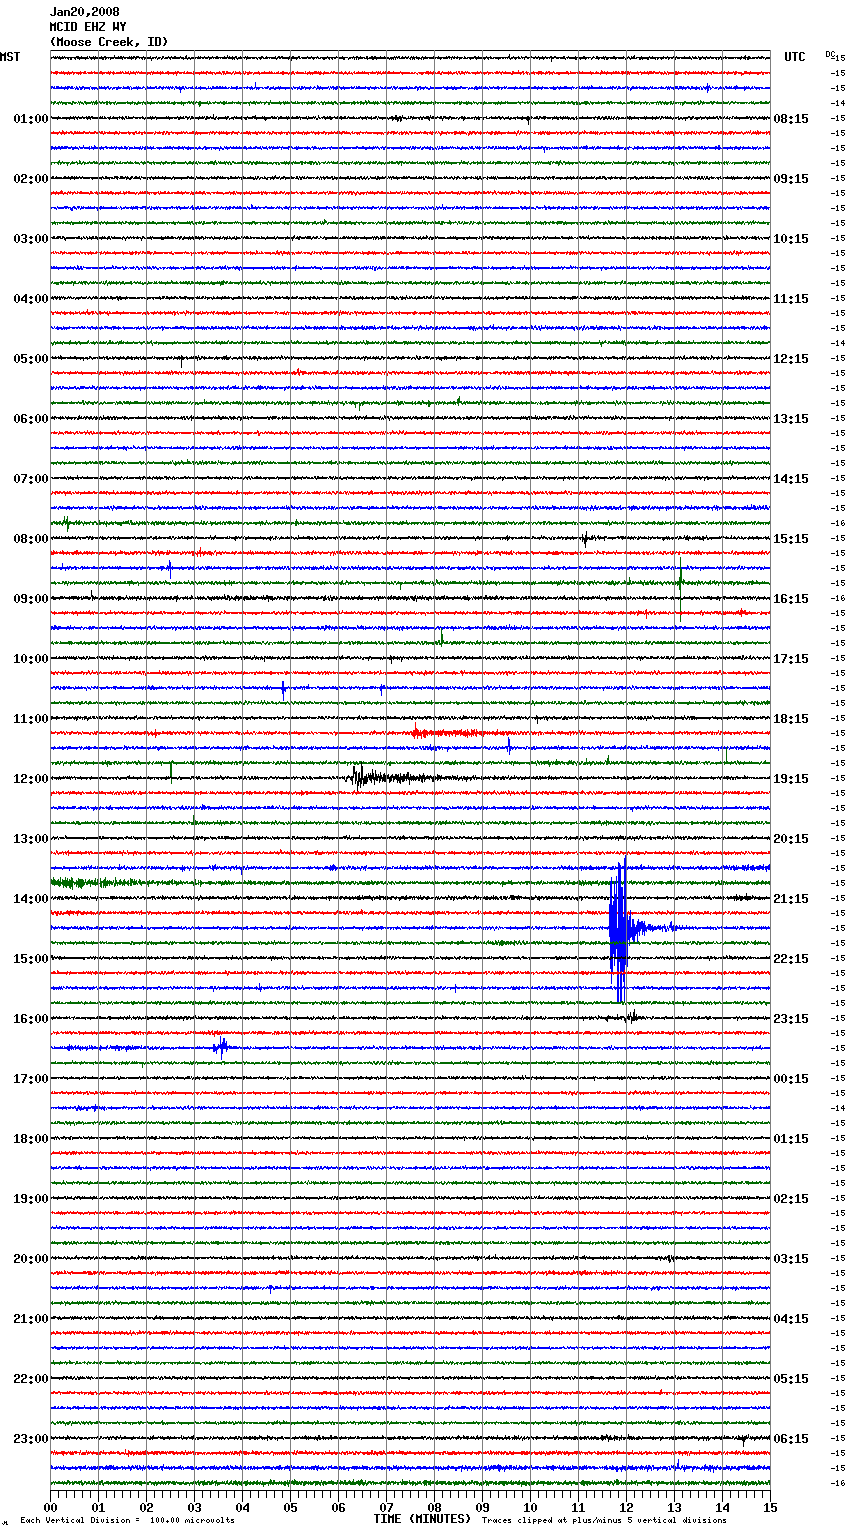Click the 10:15 UTC time label
The image size is (850, 1534).
(791, 239)
